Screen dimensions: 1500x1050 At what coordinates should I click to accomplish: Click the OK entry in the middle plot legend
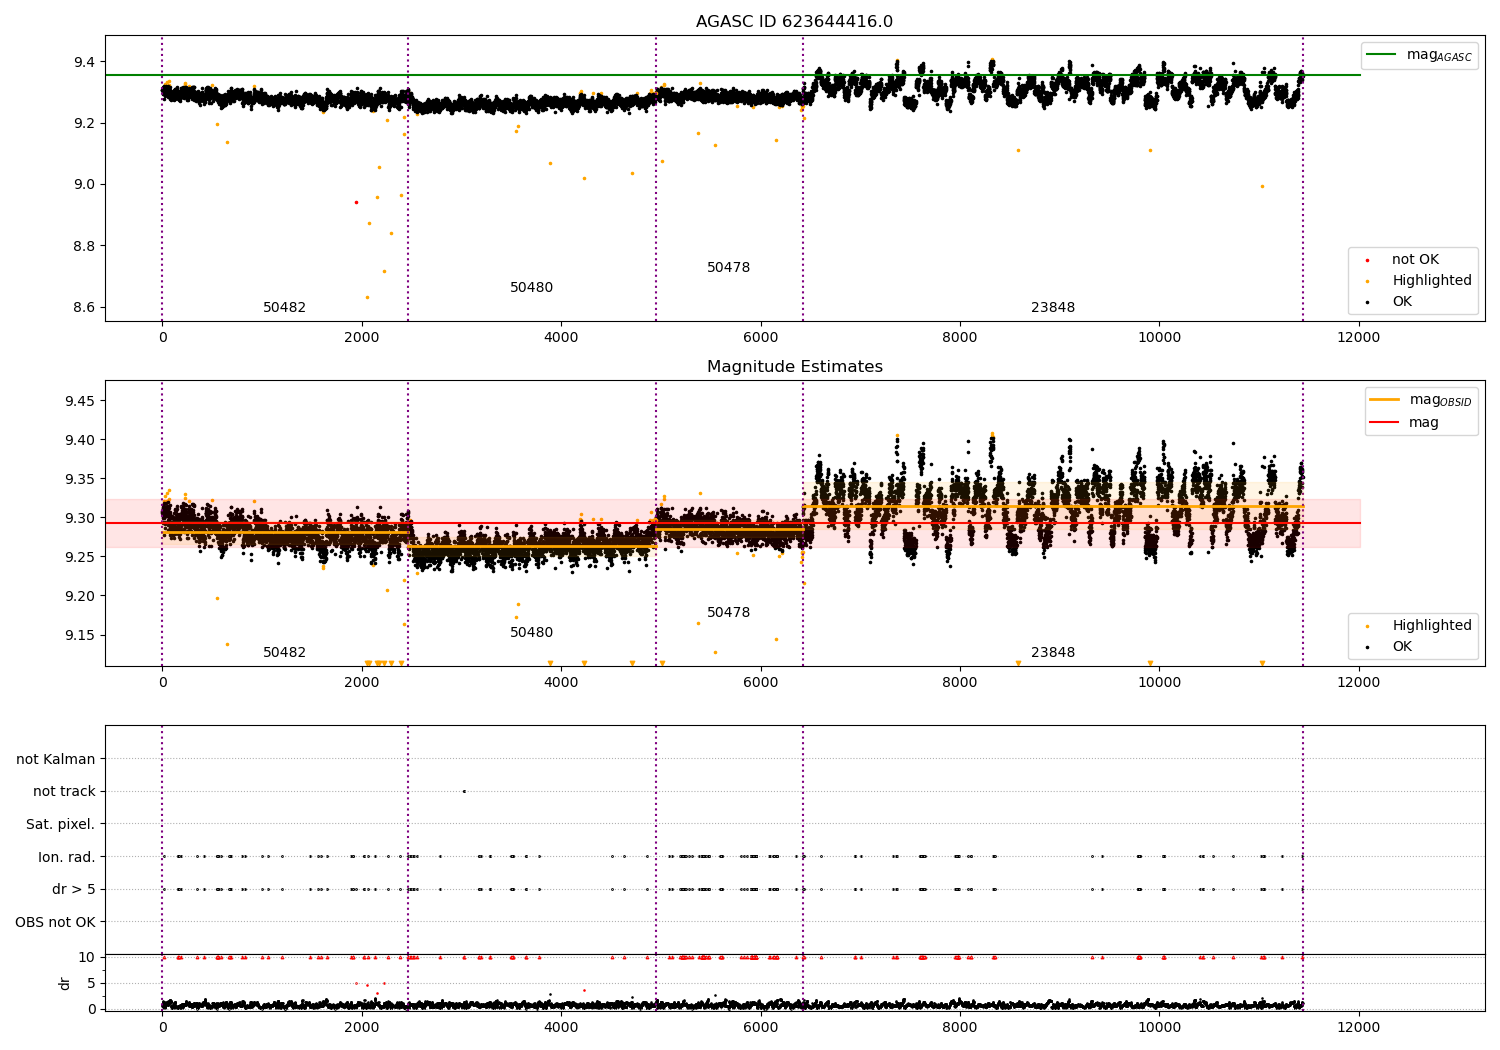[x=1389, y=647]
